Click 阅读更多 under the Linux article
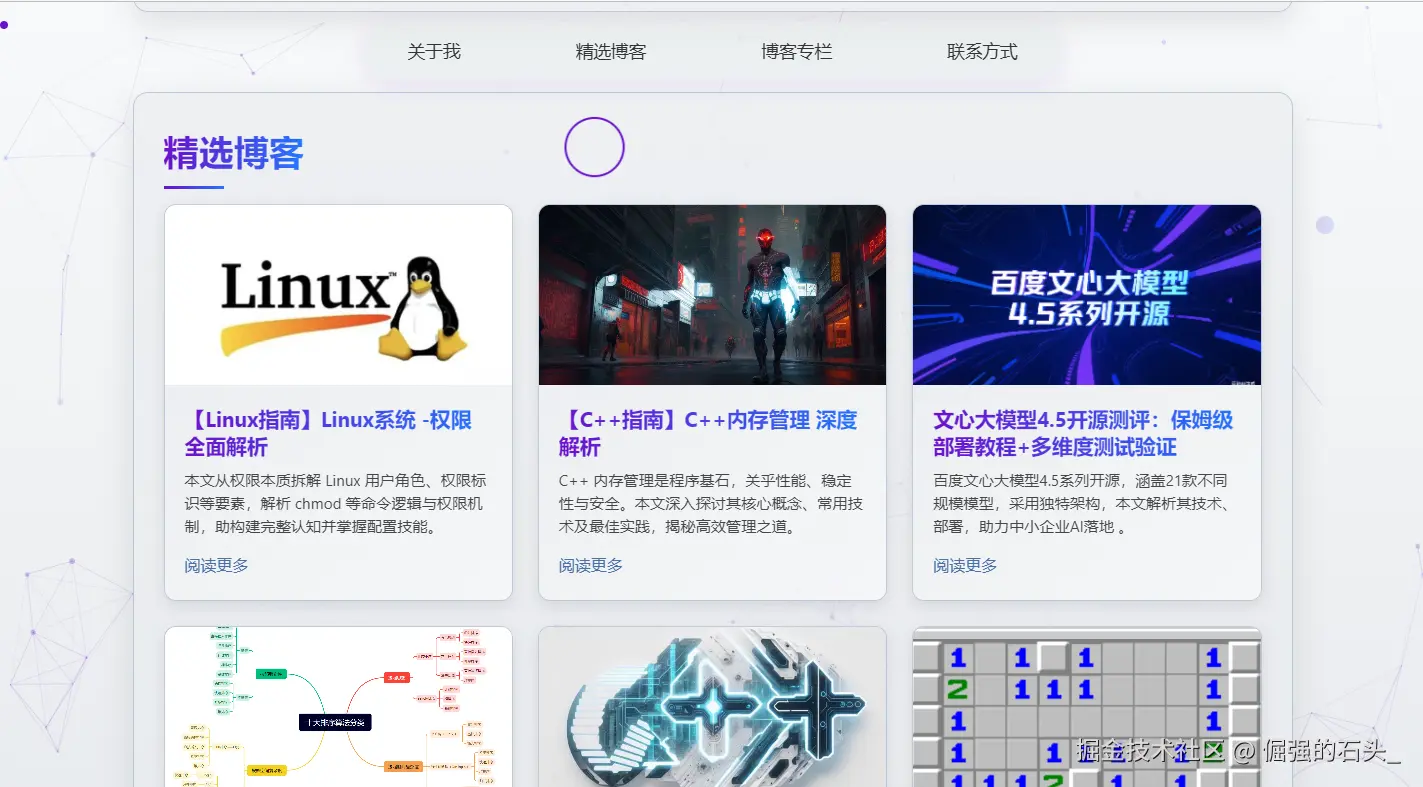1423x787 pixels. tap(215, 565)
